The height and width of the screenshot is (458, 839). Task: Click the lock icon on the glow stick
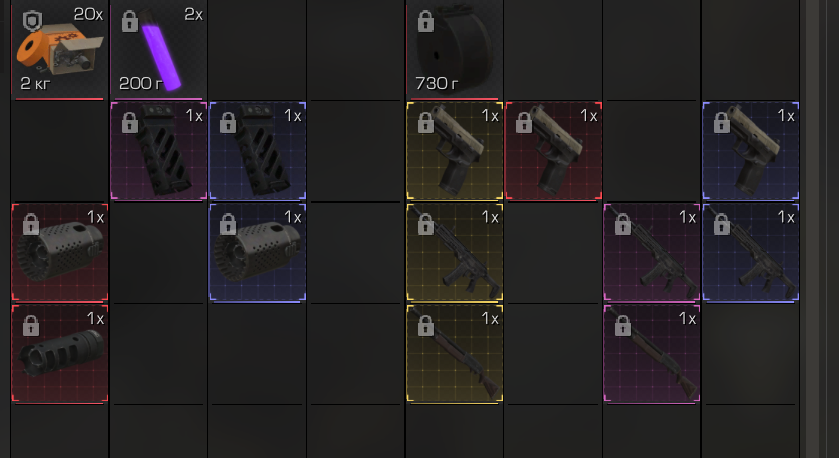click(x=130, y=21)
